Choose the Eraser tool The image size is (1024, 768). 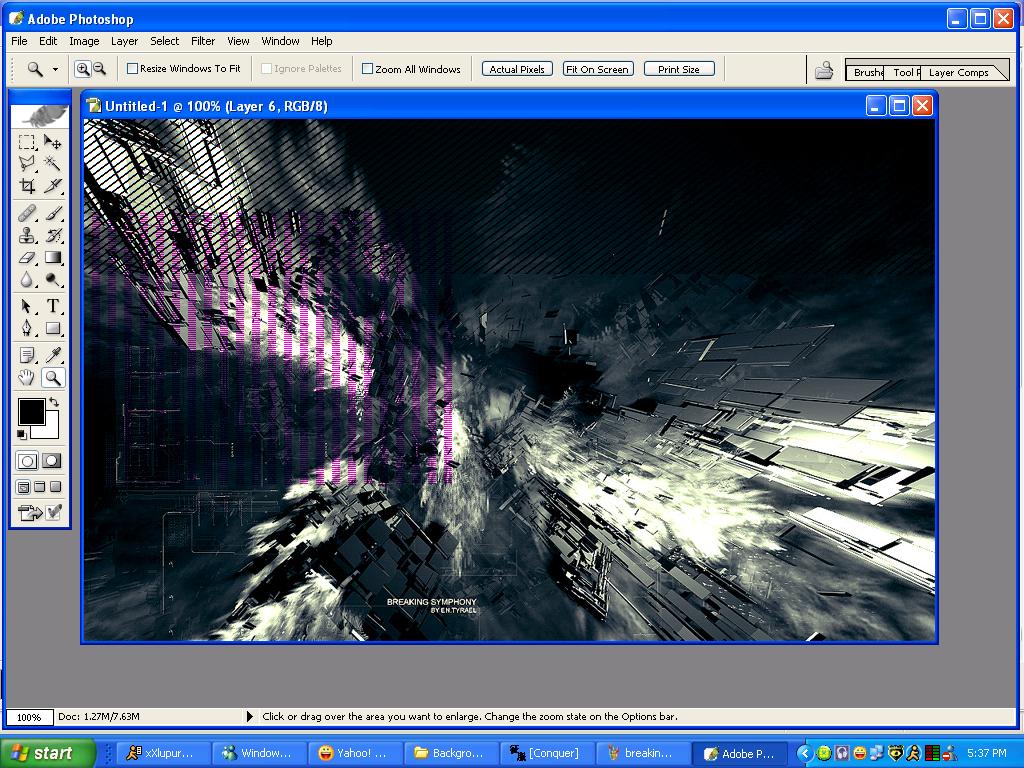click(28, 257)
